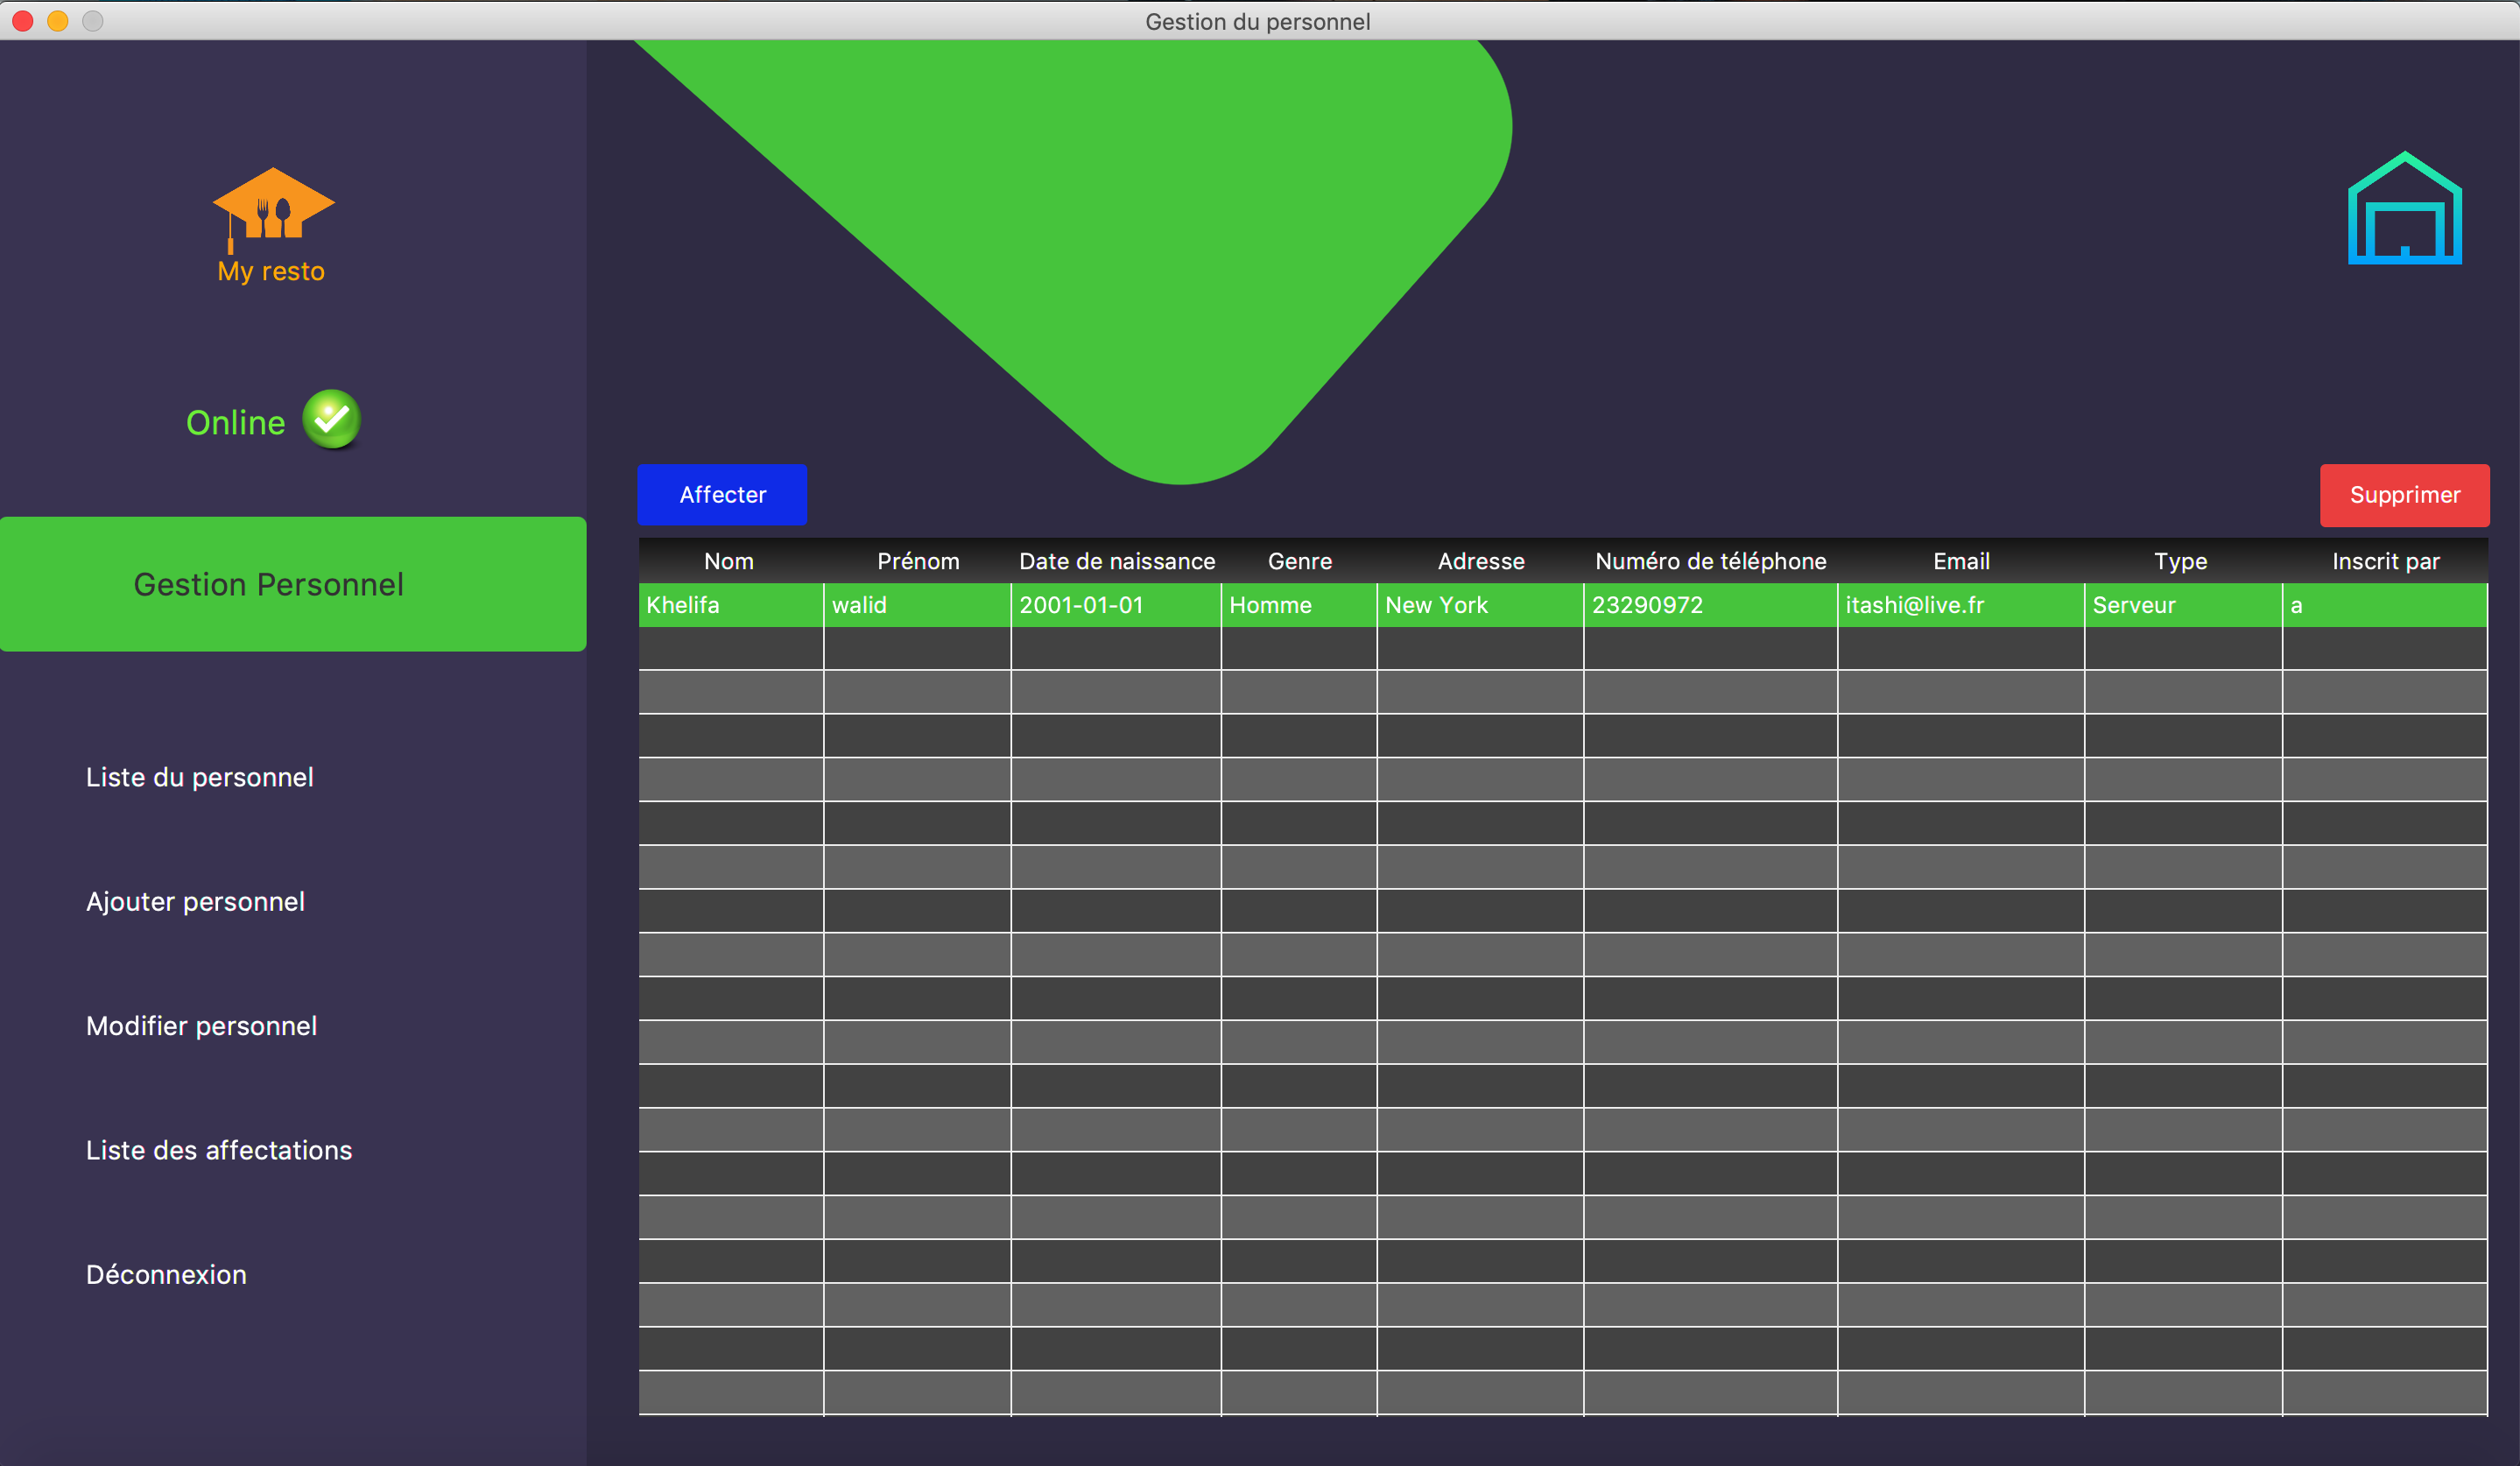Click the Email column header

[1959, 561]
